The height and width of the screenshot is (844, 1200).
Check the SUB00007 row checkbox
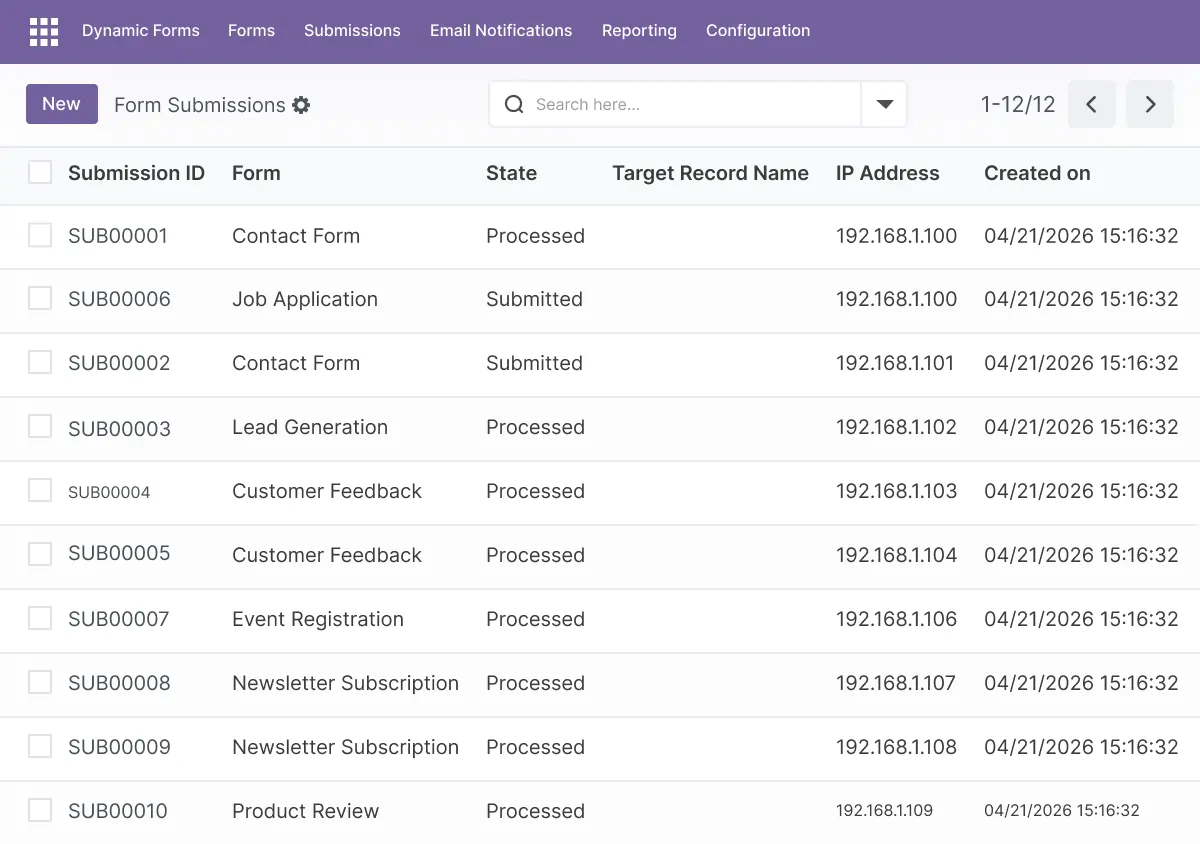click(x=40, y=618)
